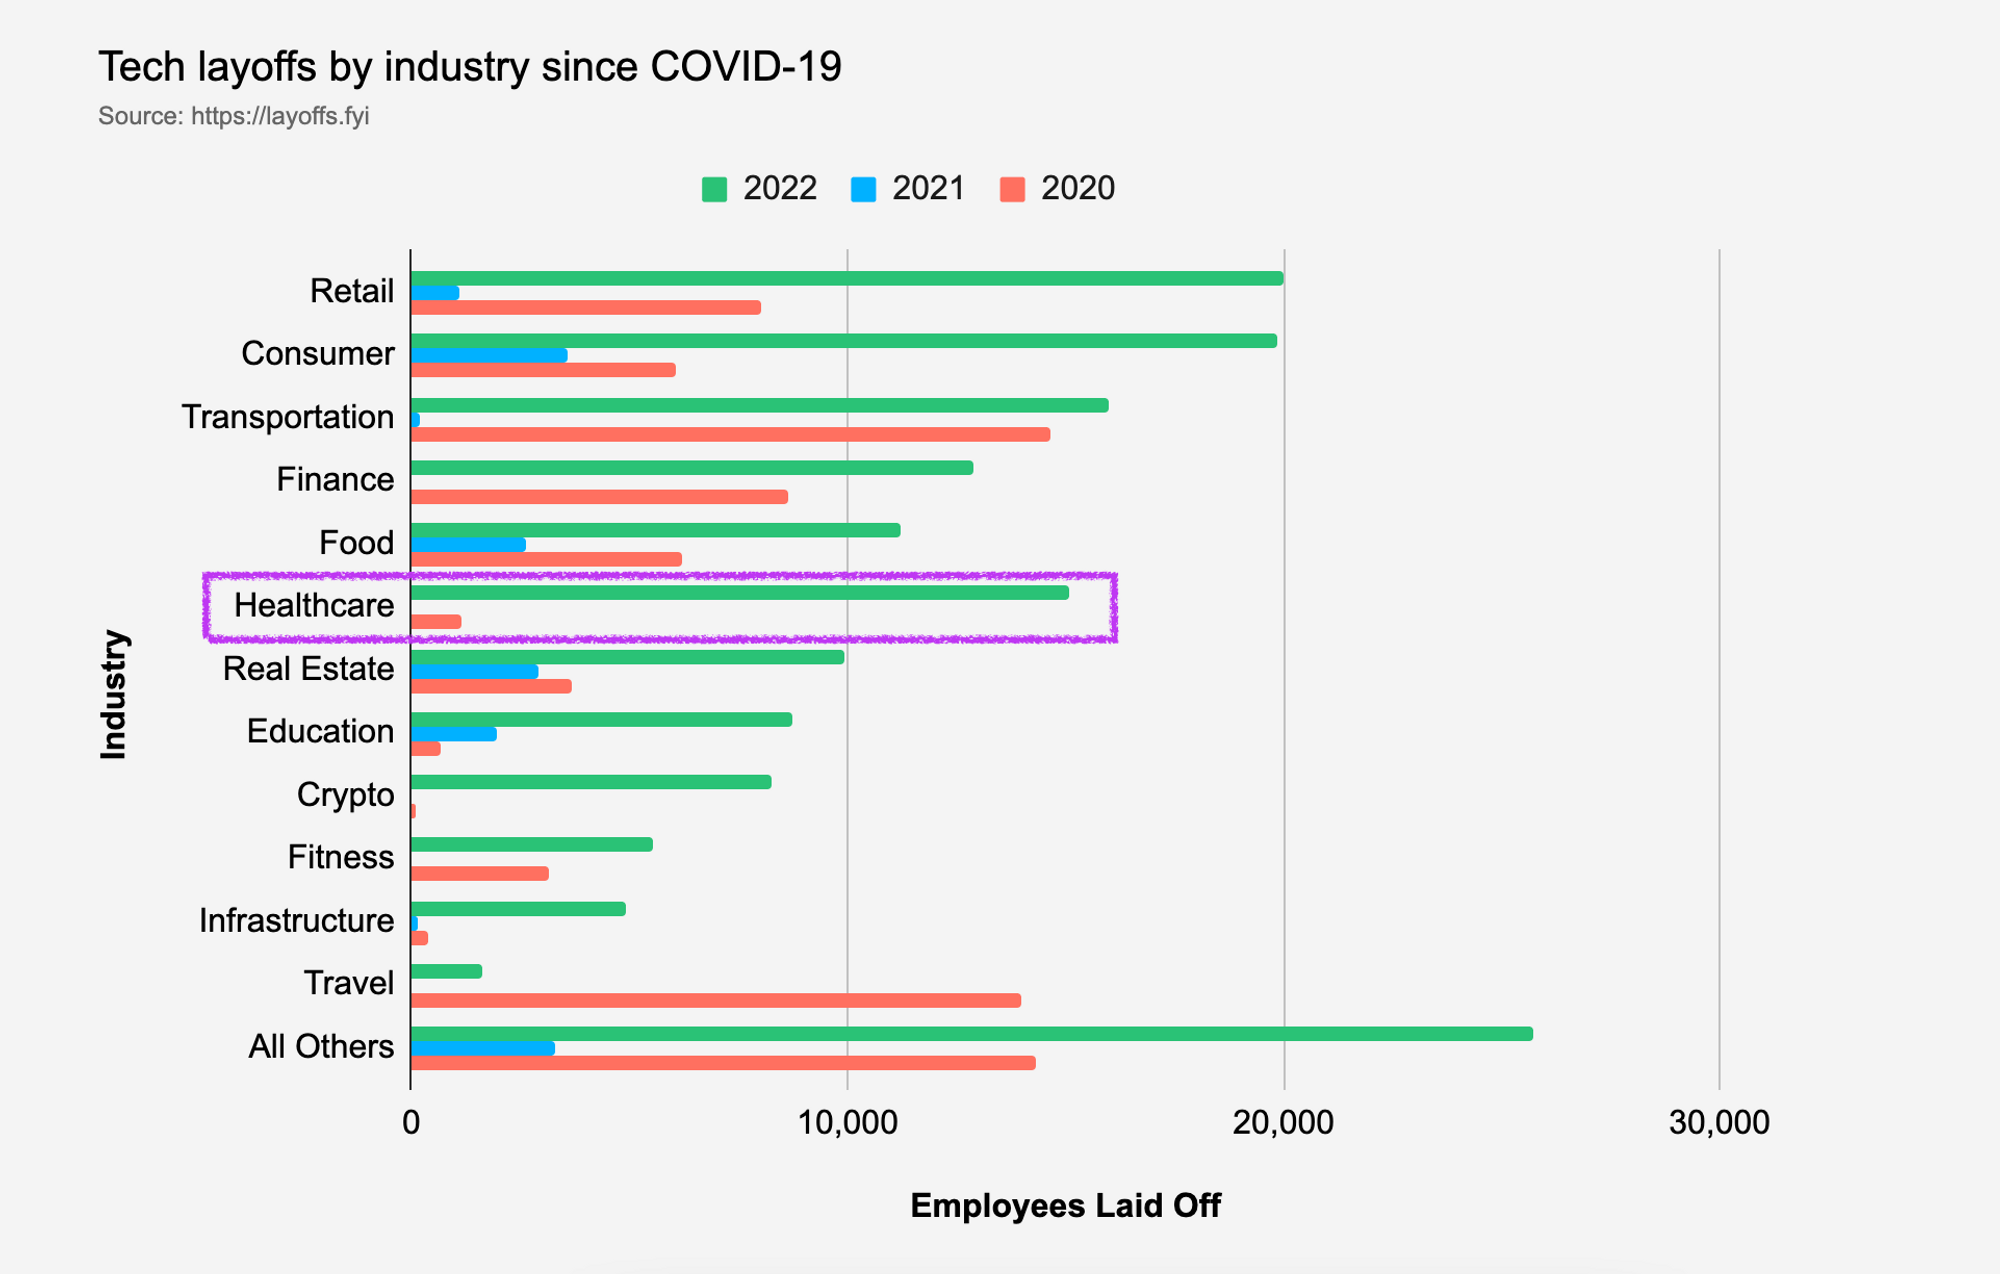Image resolution: width=2000 pixels, height=1274 pixels.
Task: Click the All Others 2022 green bar
Action: (970, 1033)
